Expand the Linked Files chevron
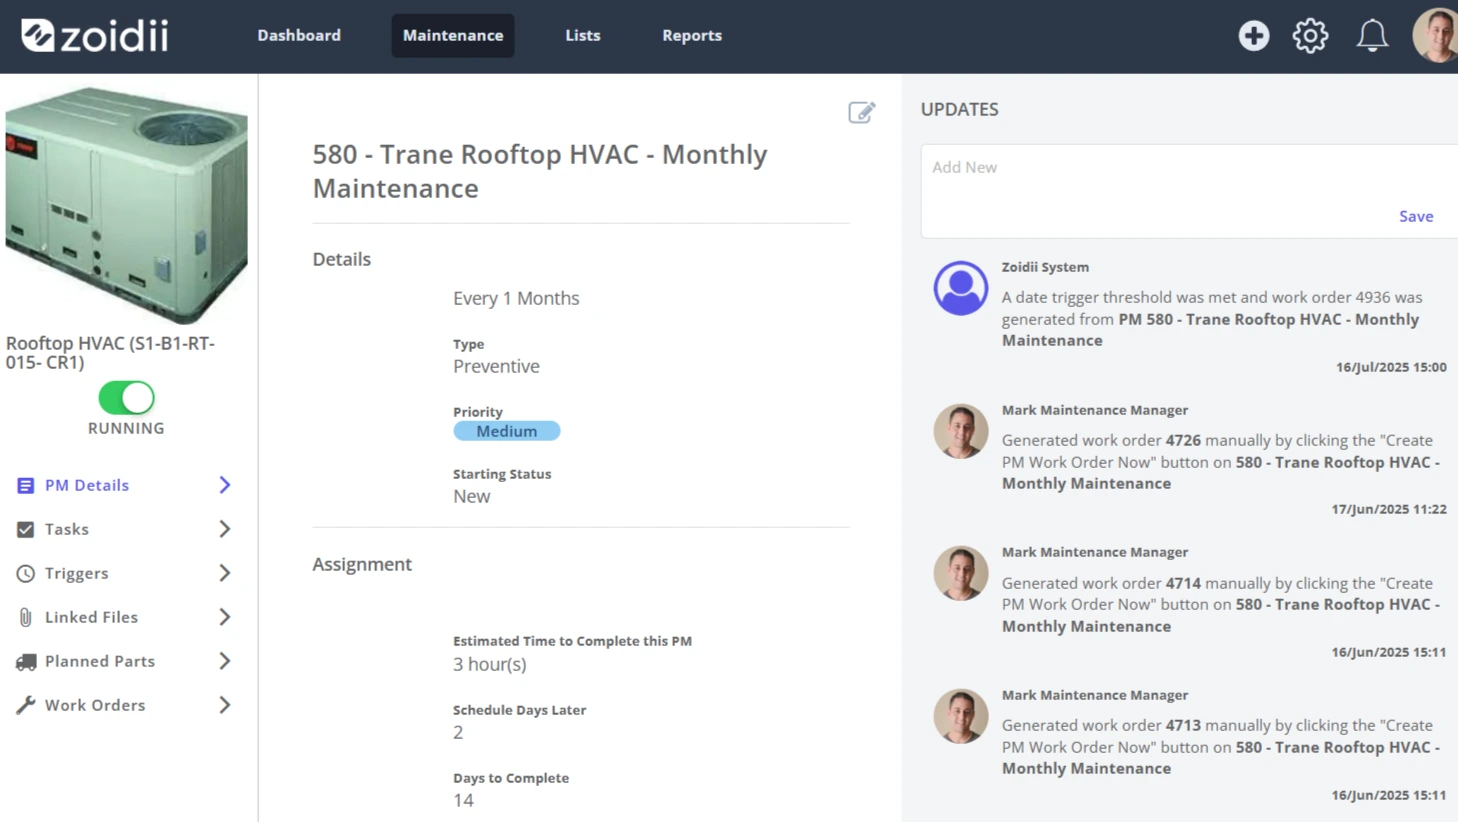Viewport: 1458px width, 822px height. pyautogui.click(x=225, y=617)
